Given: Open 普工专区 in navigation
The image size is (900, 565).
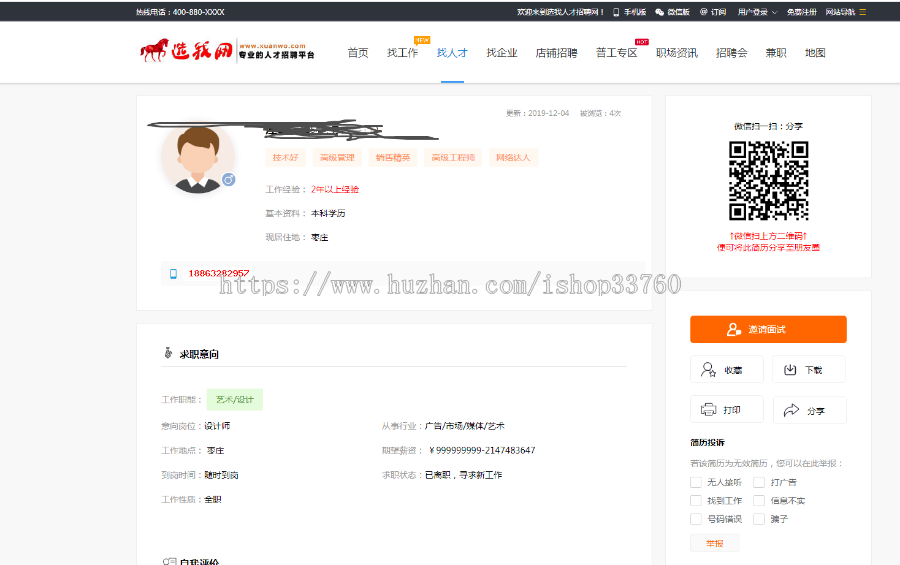Looking at the screenshot, I should [616, 53].
